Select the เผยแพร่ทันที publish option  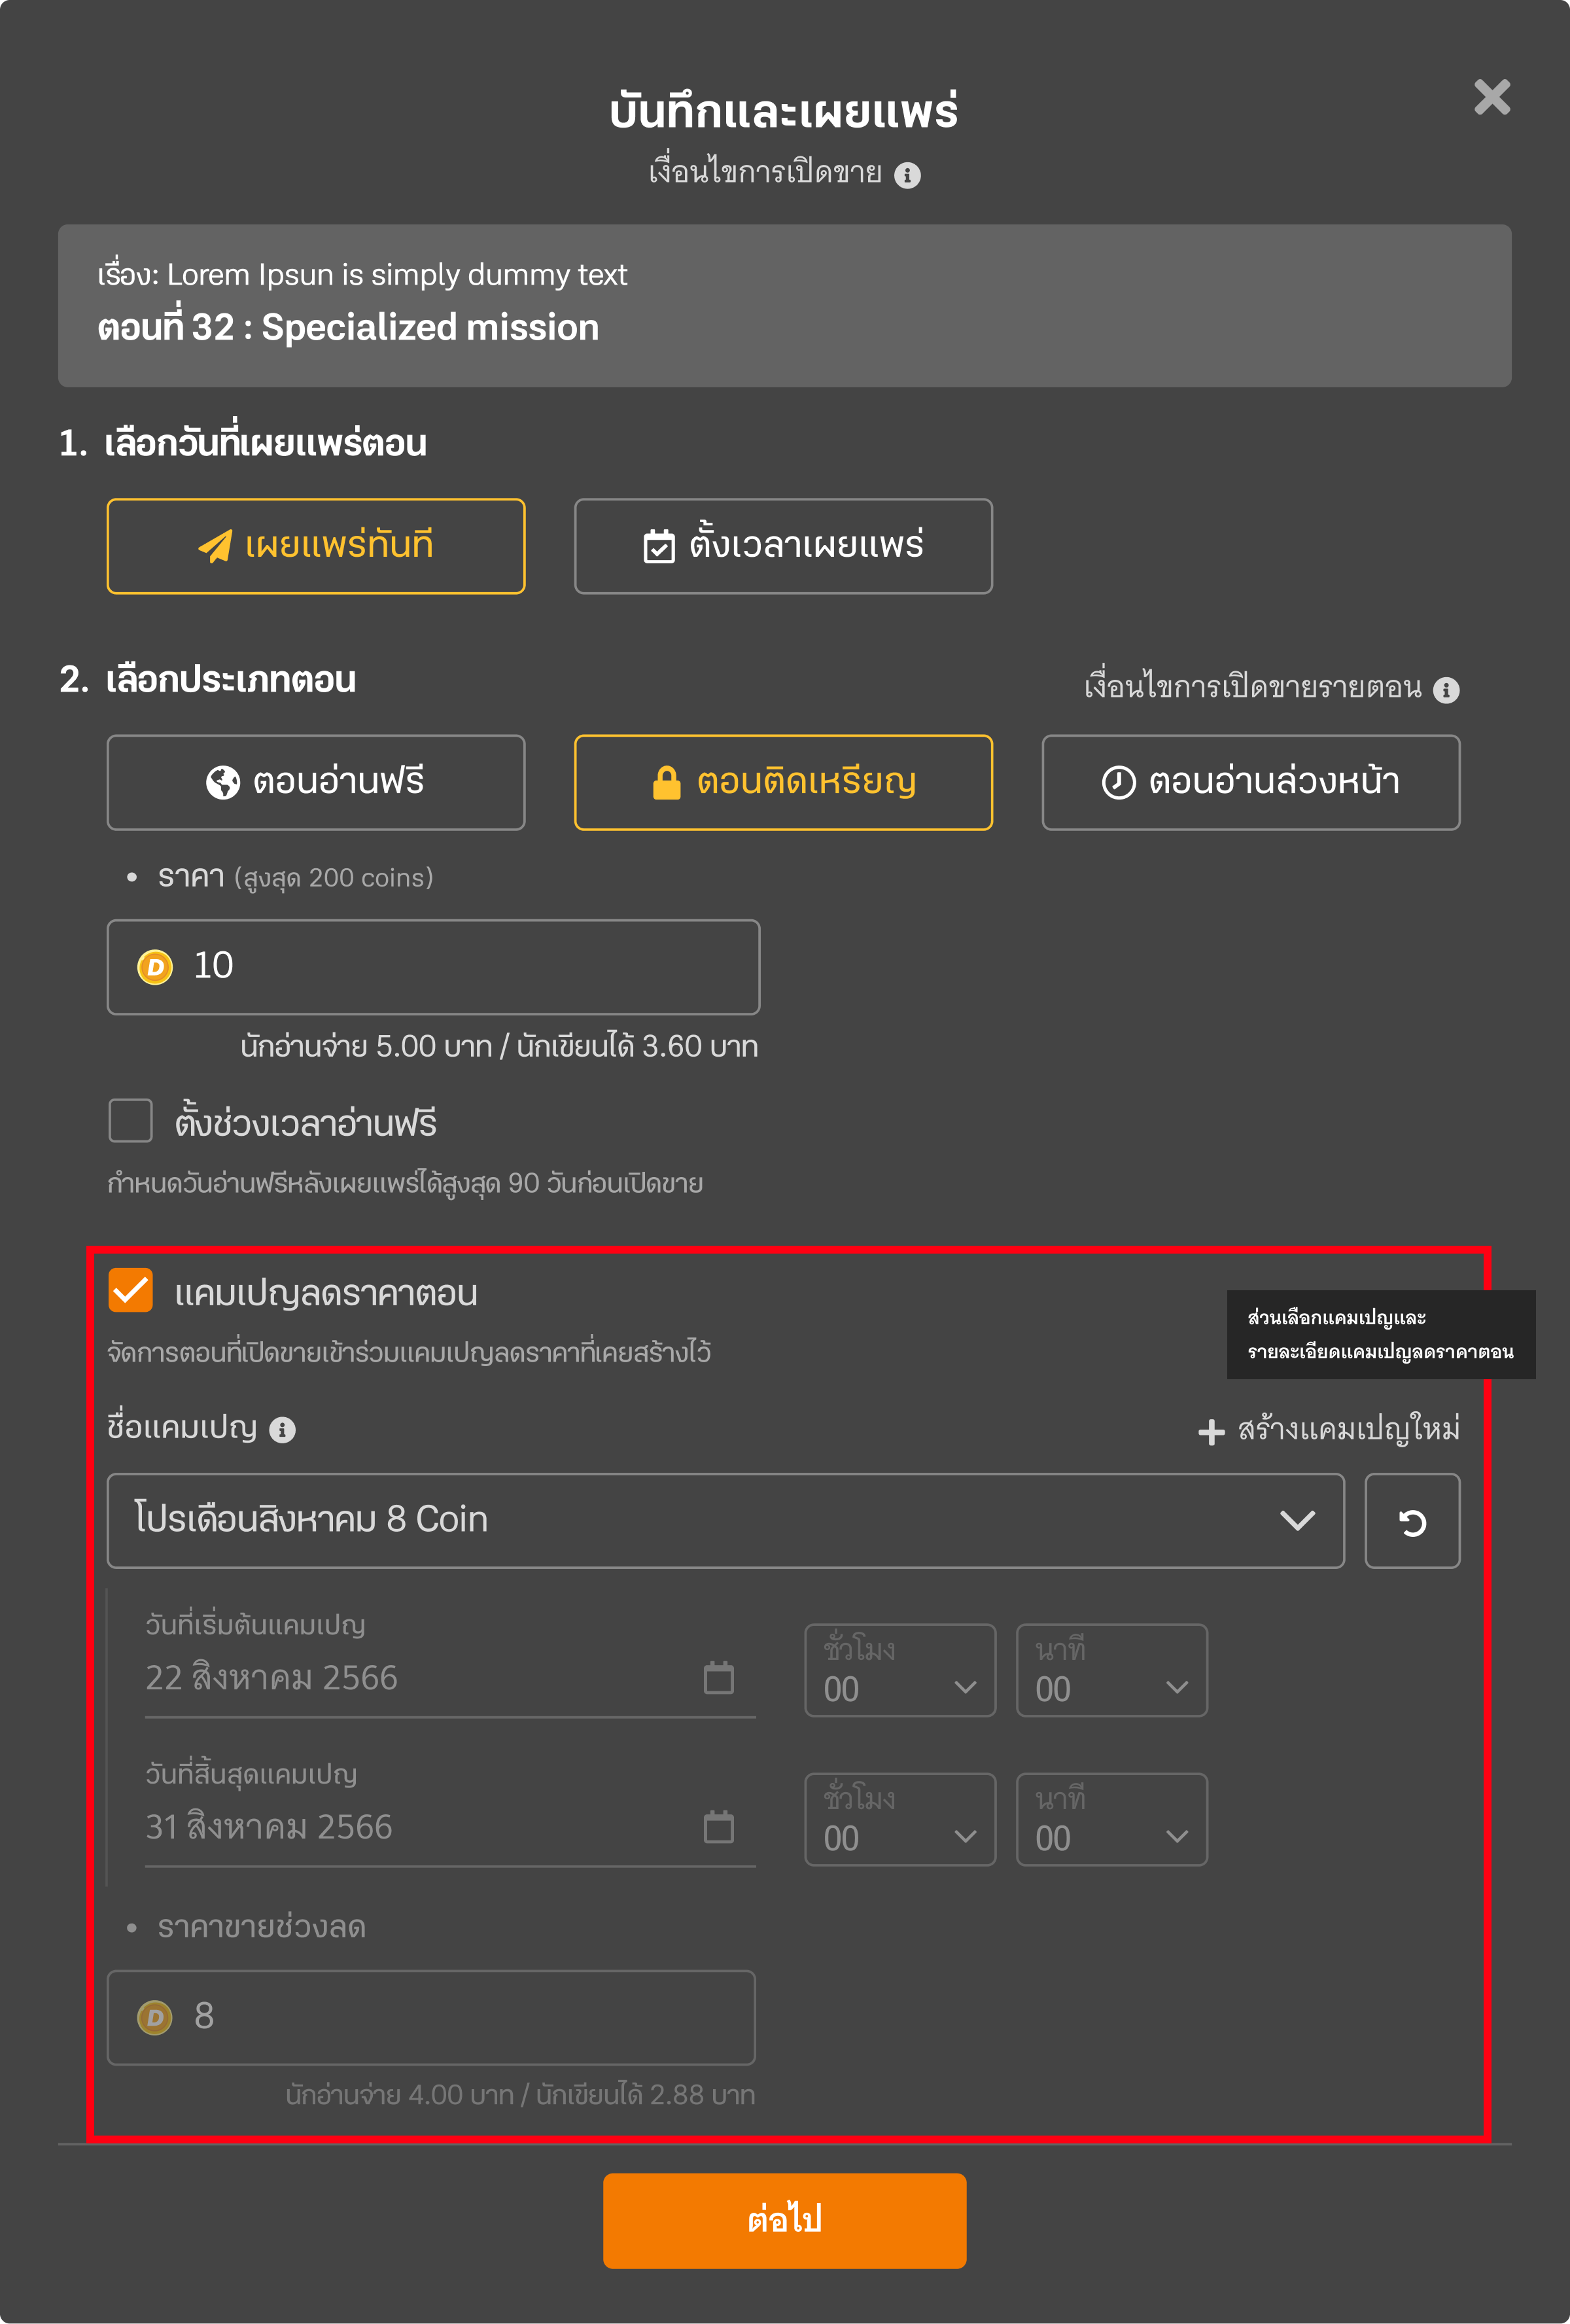[316, 546]
